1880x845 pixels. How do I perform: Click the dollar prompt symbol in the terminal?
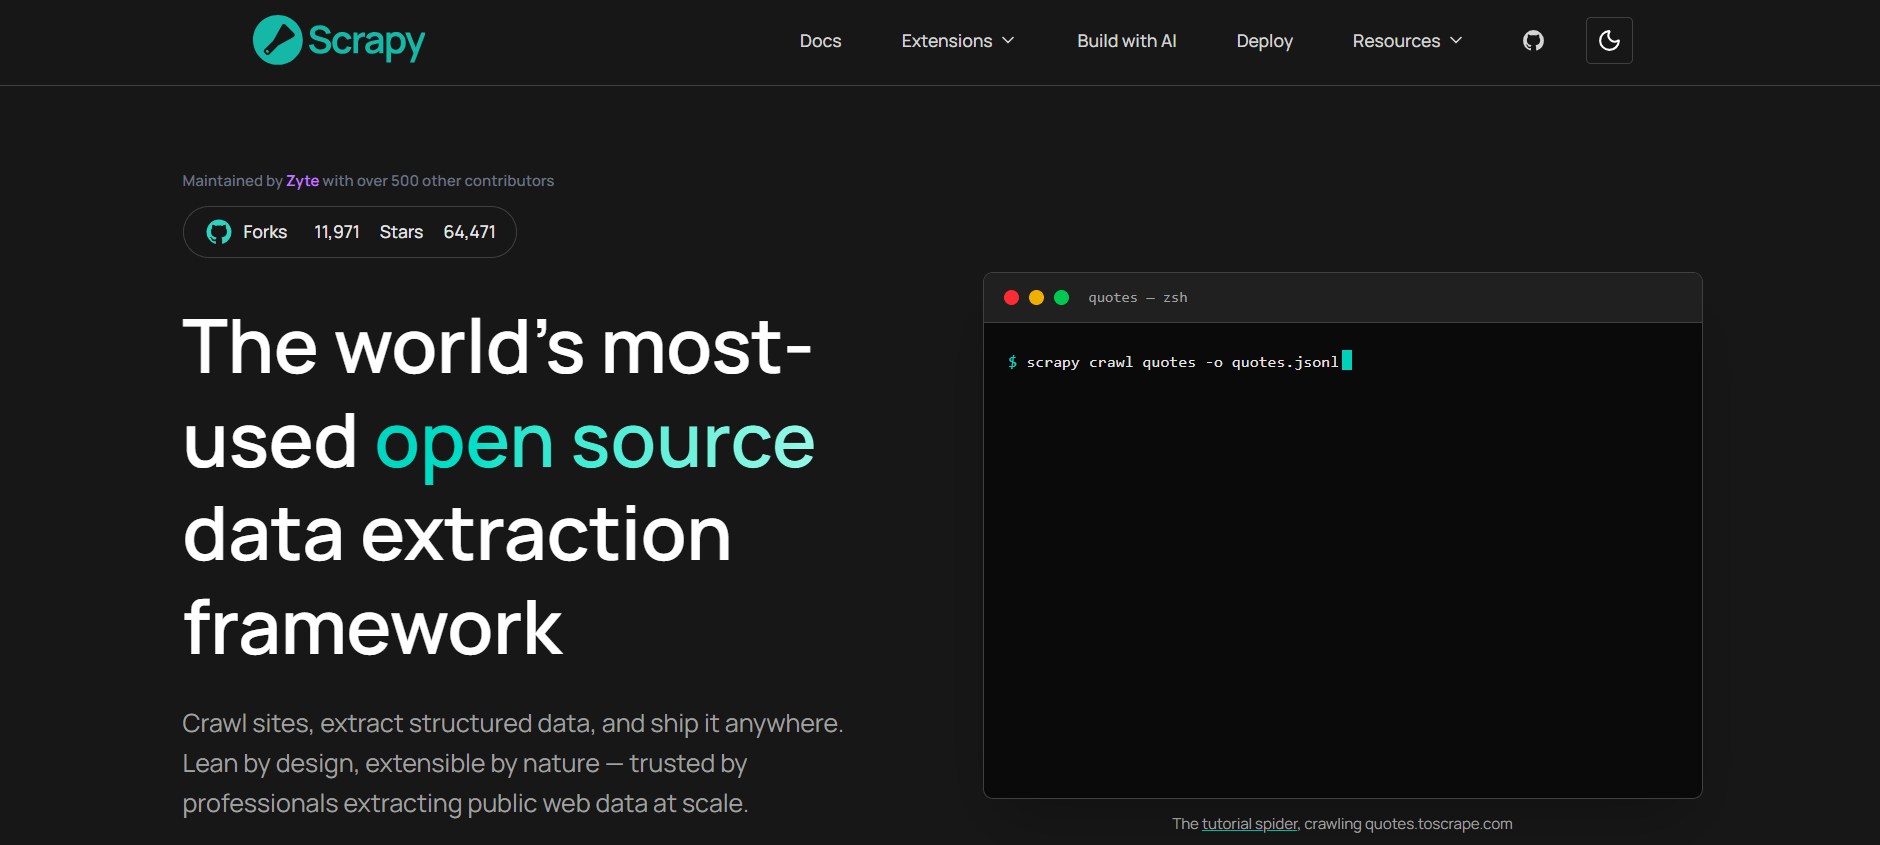click(x=1012, y=362)
